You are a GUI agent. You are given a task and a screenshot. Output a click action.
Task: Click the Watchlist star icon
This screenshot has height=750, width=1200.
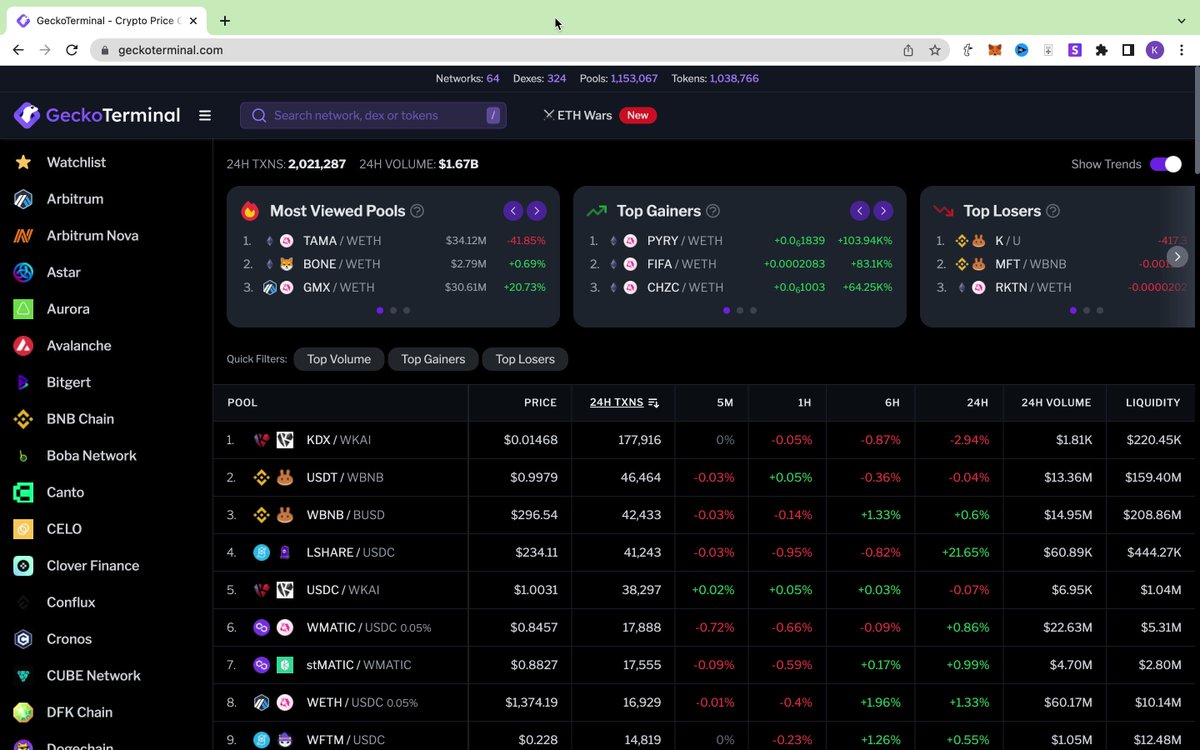(x=23, y=162)
